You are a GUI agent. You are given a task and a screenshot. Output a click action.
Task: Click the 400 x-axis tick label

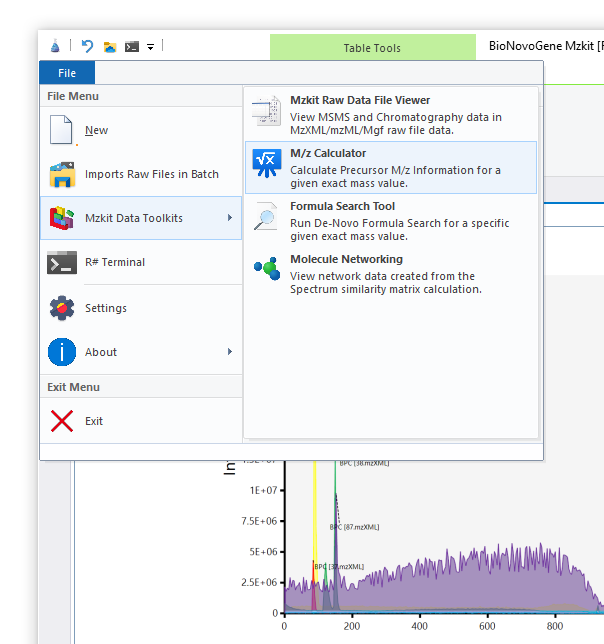click(420, 626)
